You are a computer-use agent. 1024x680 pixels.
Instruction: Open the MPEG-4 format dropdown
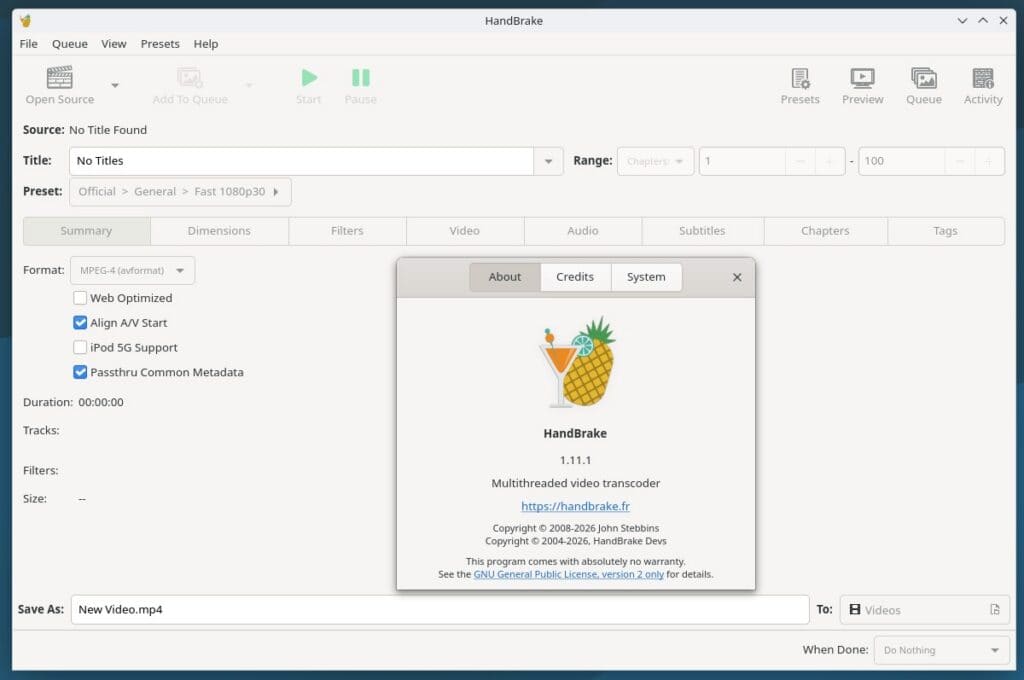click(x=131, y=270)
